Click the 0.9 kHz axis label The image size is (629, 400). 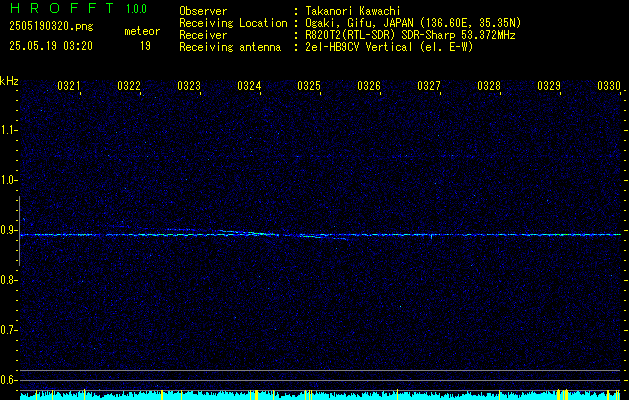pyautogui.click(x=8, y=230)
